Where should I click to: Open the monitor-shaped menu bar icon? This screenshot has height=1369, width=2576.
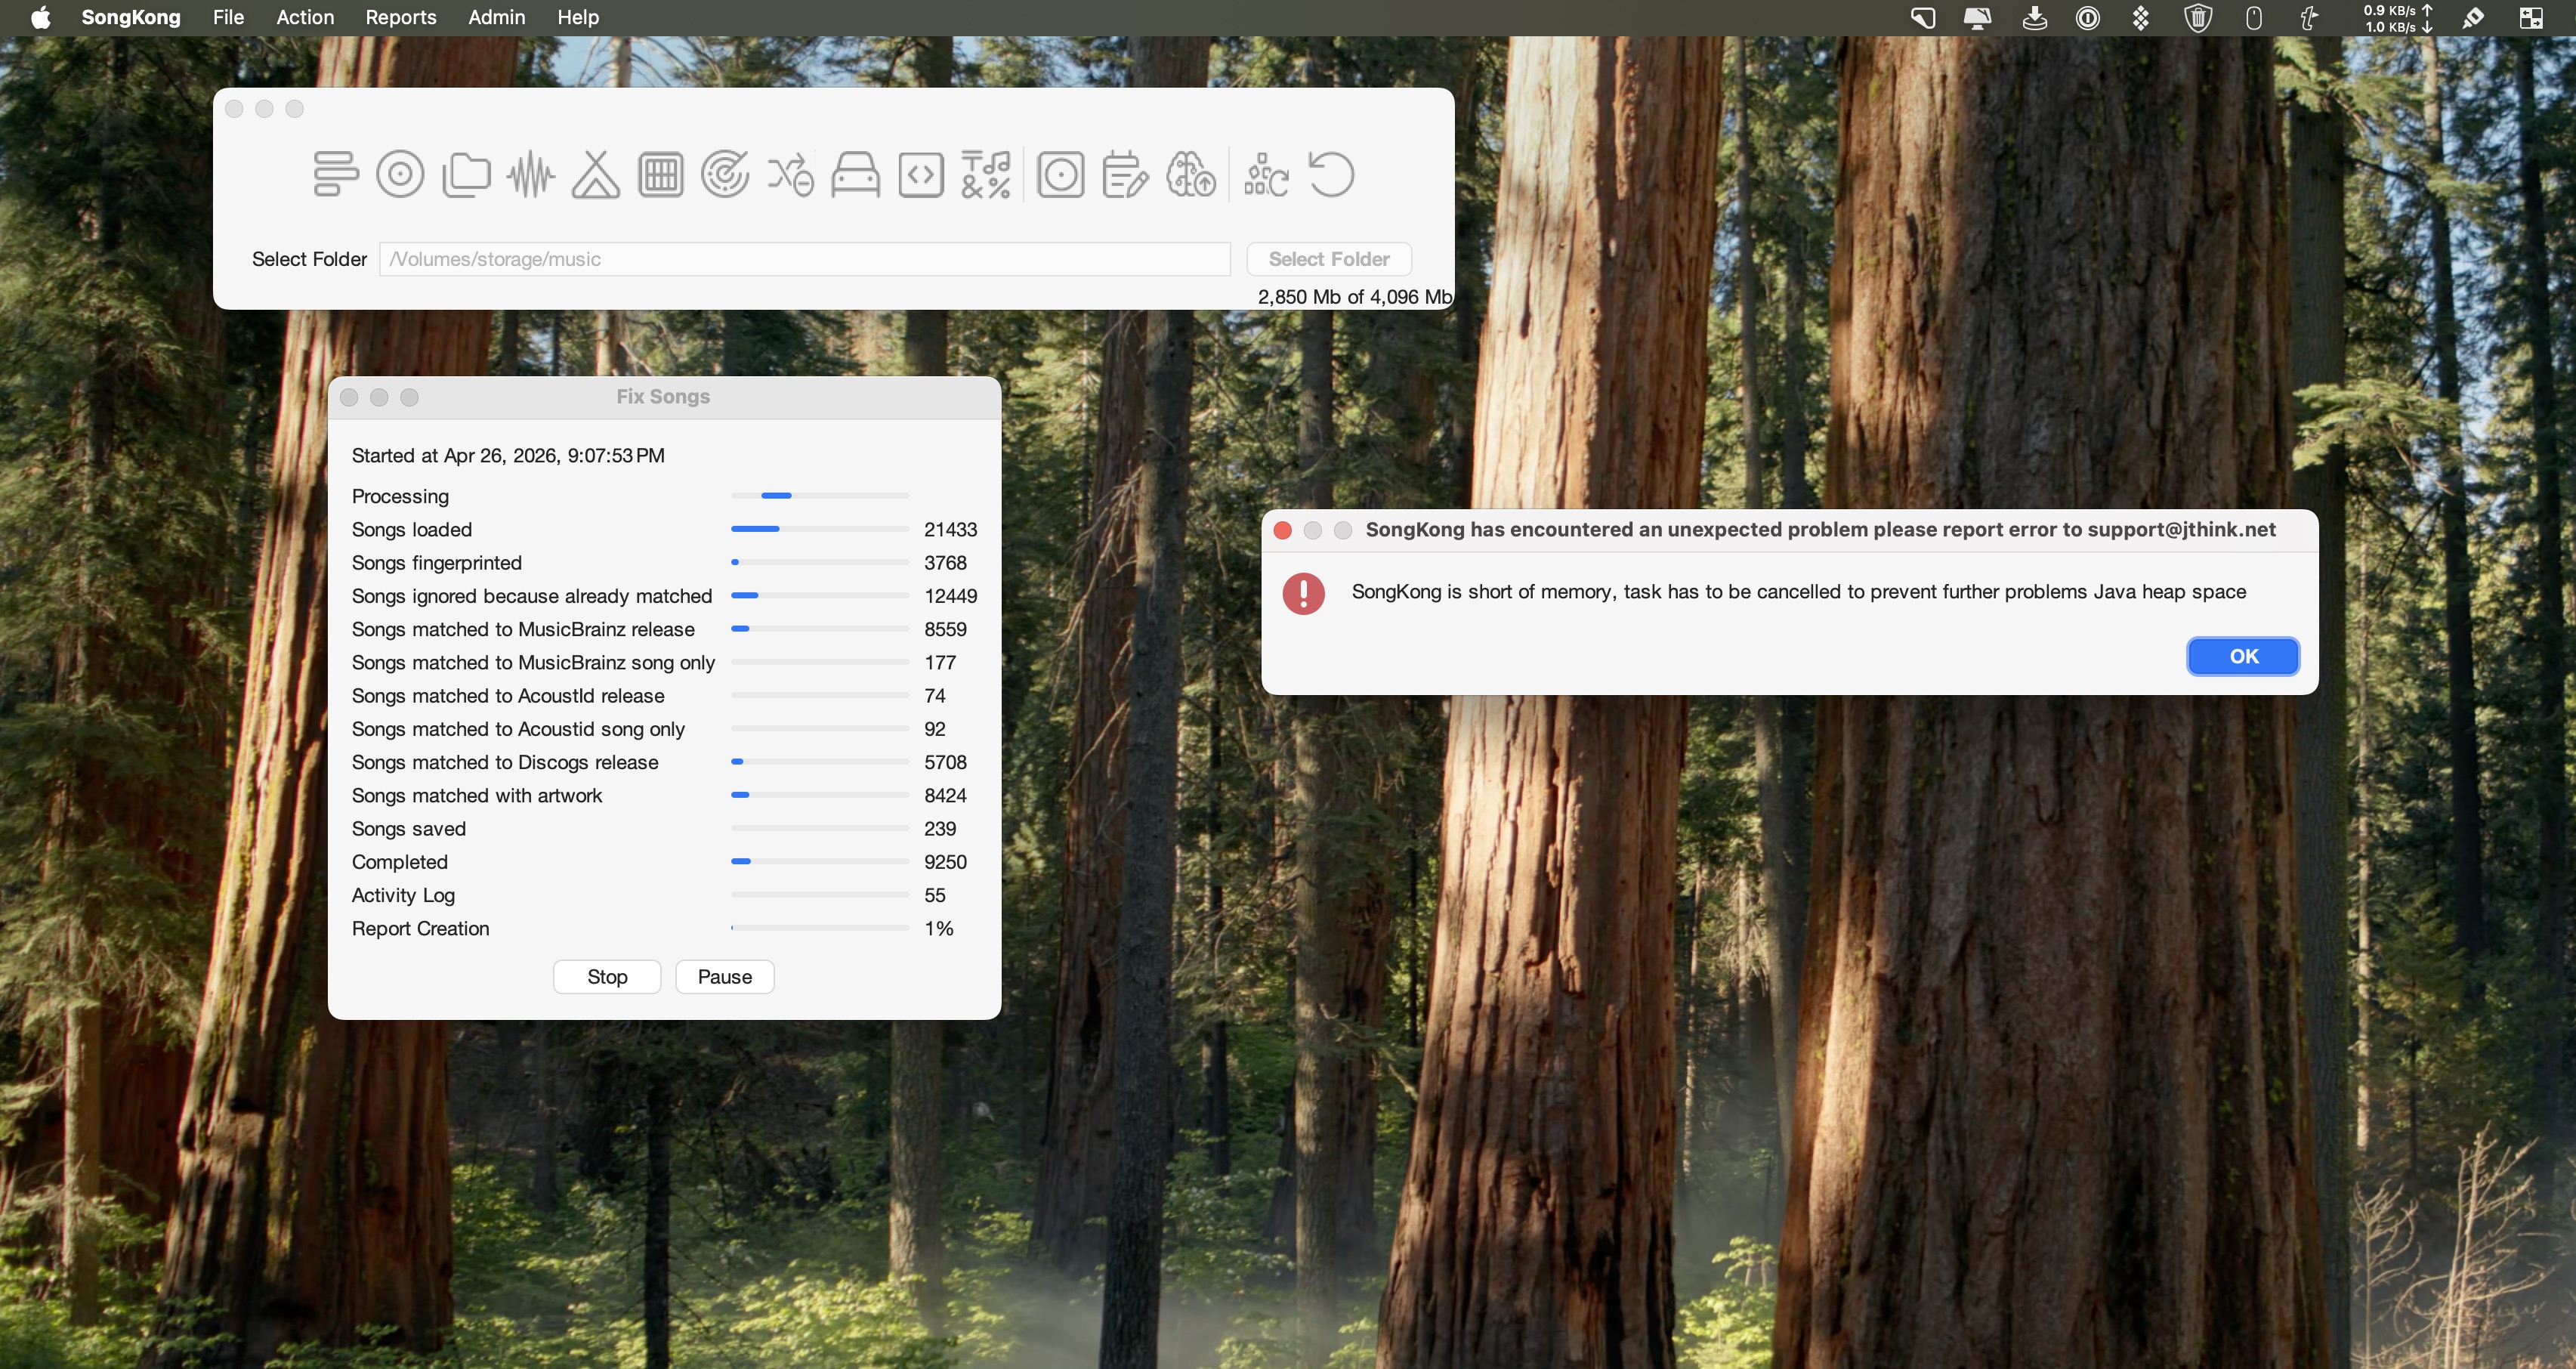pyautogui.click(x=1977, y=18)
